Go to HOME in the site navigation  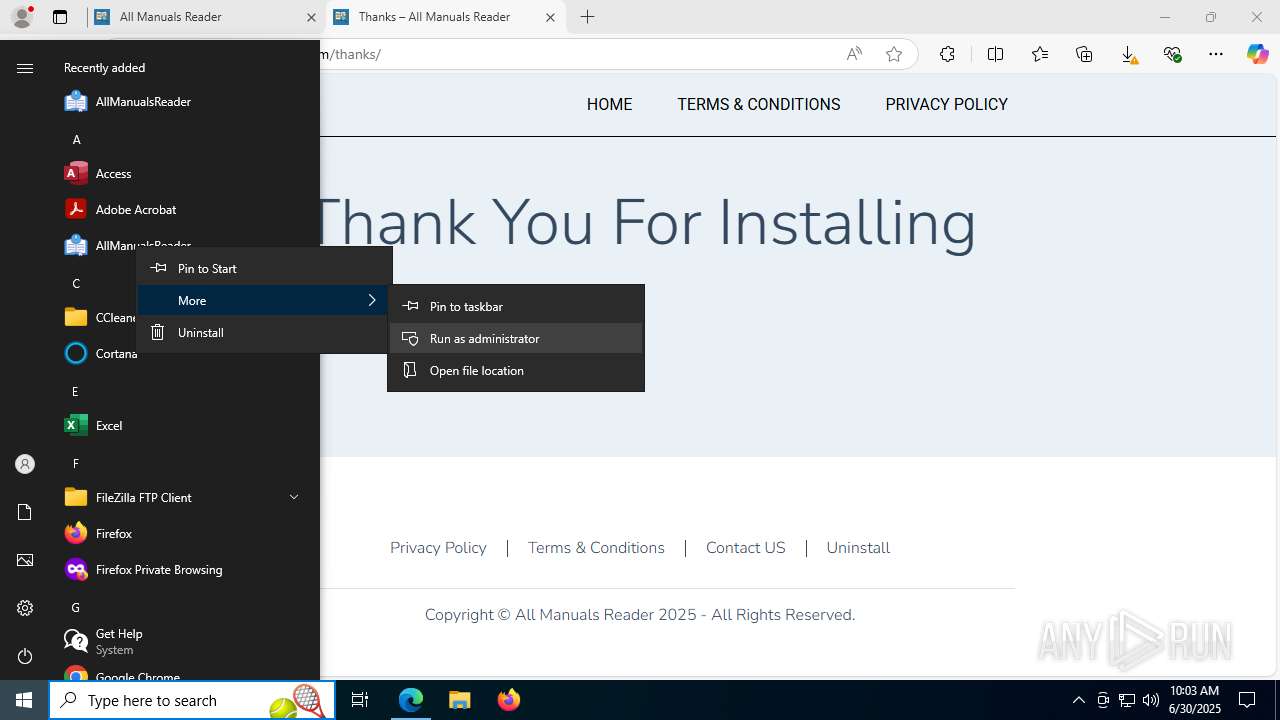coord(609,104)
